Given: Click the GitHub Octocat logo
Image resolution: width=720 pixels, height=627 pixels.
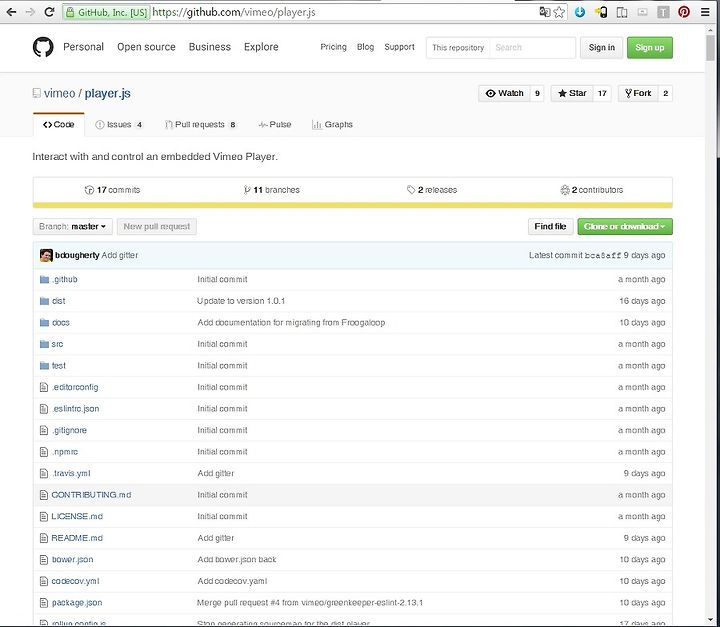Looking at the screenshot, I should click(x=43, y=47).
